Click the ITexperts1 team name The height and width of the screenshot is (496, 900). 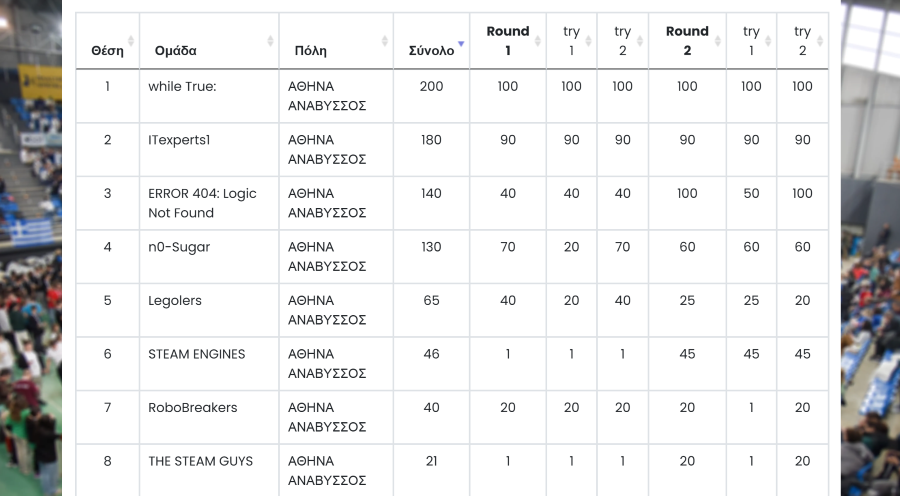[179, 140]
